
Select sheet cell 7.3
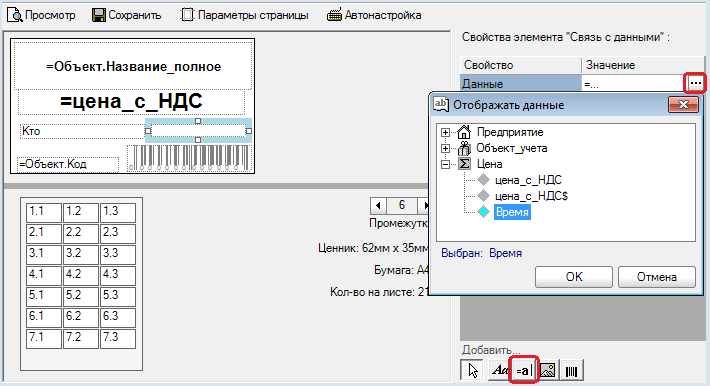118,338
